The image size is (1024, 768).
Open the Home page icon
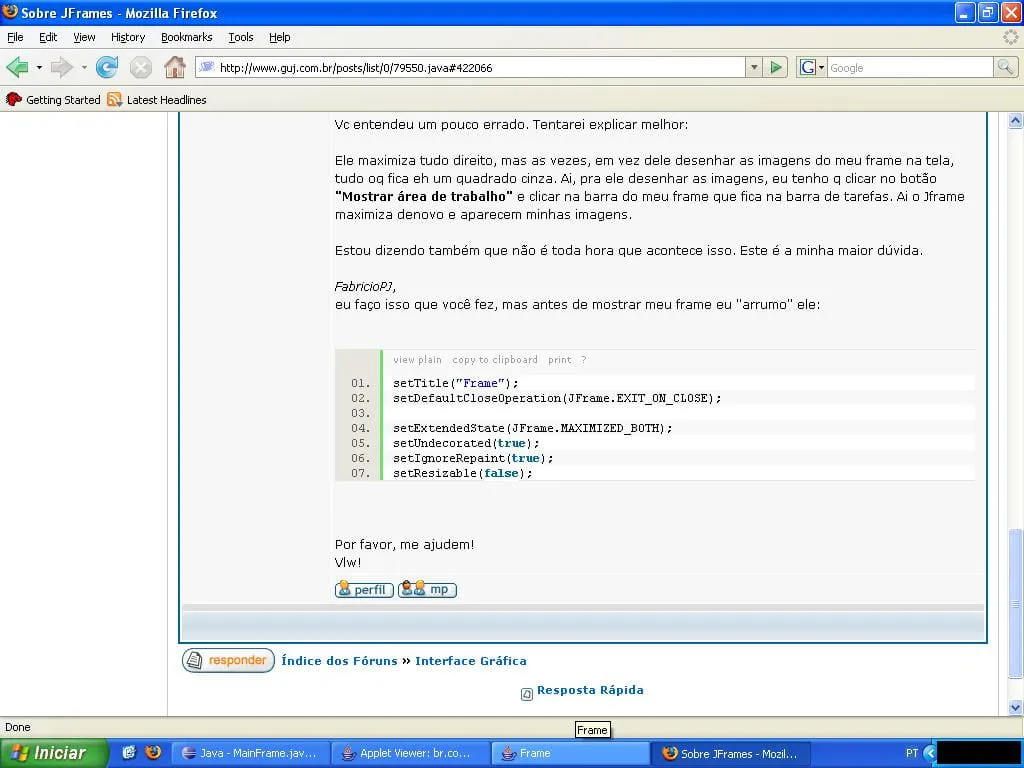coord(174,67)
